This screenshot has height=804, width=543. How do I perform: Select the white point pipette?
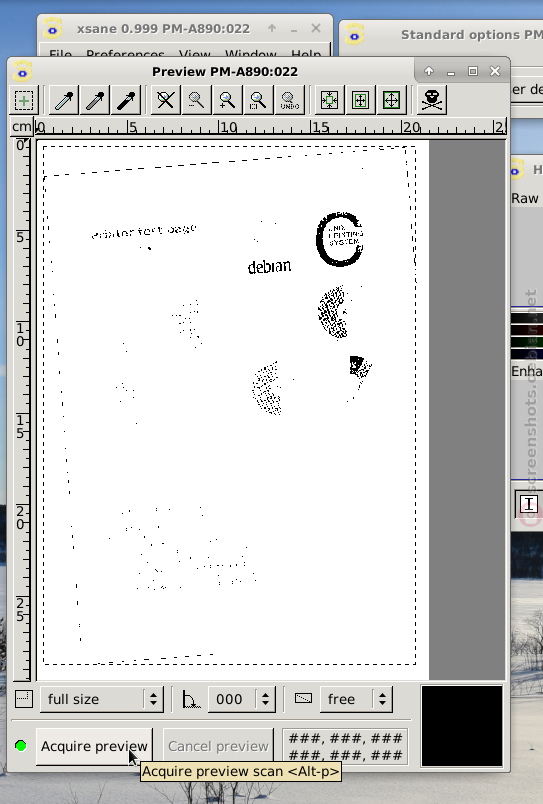(64, 100)
